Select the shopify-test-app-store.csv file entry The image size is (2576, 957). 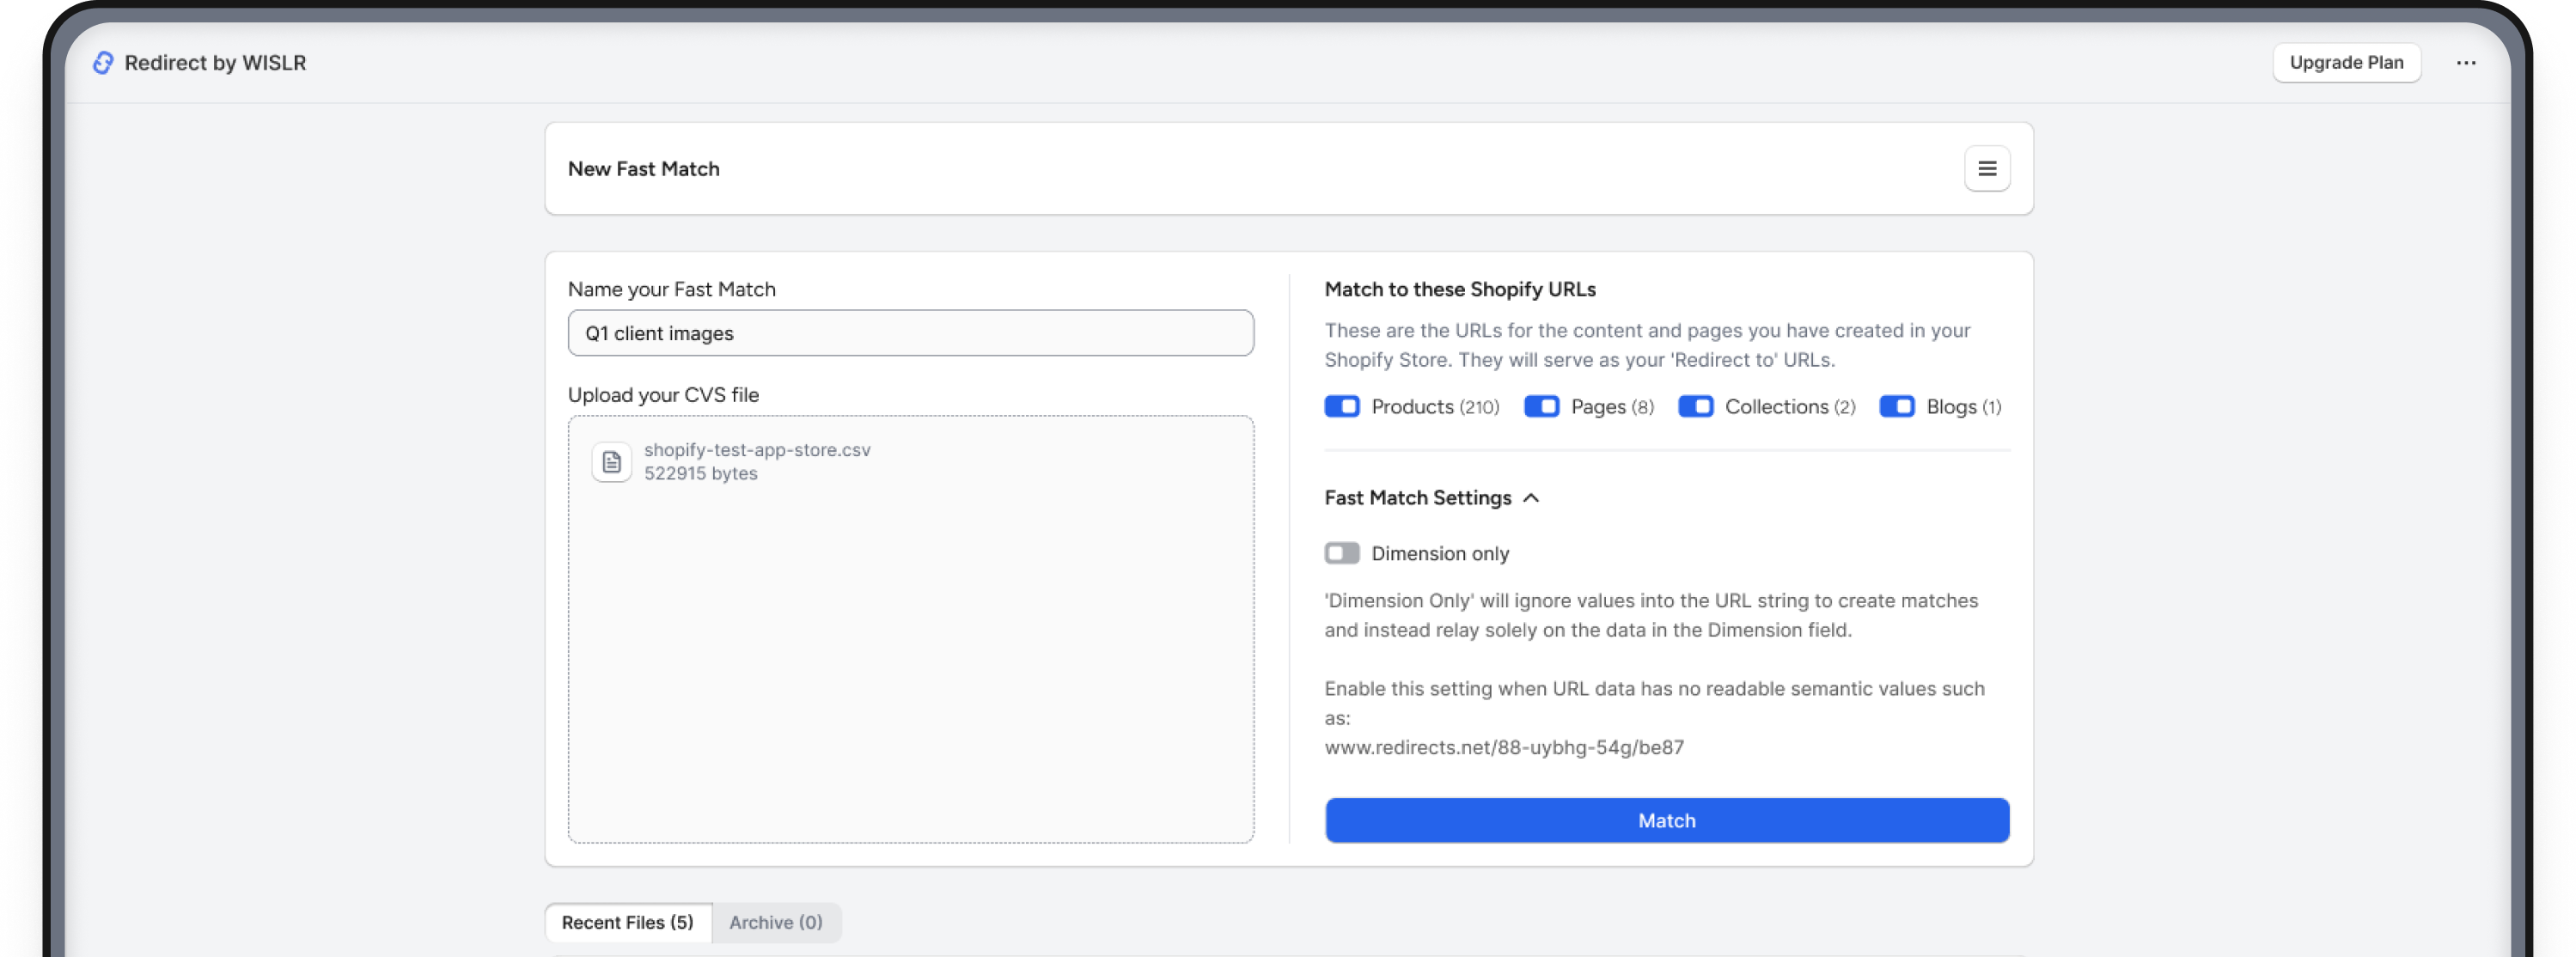point(758,461)
